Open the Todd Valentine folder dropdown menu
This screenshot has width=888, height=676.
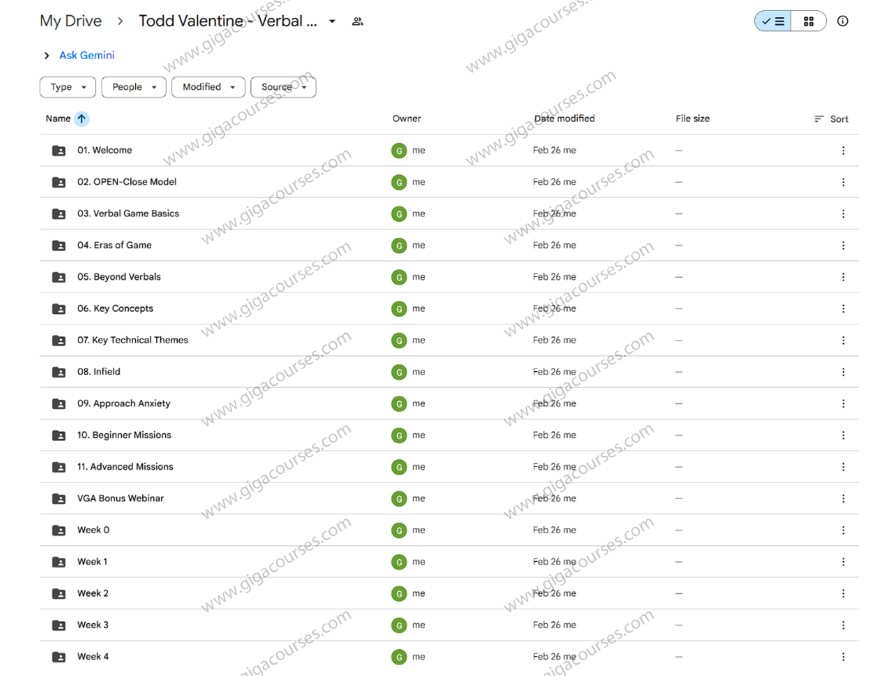coord(332,21)
